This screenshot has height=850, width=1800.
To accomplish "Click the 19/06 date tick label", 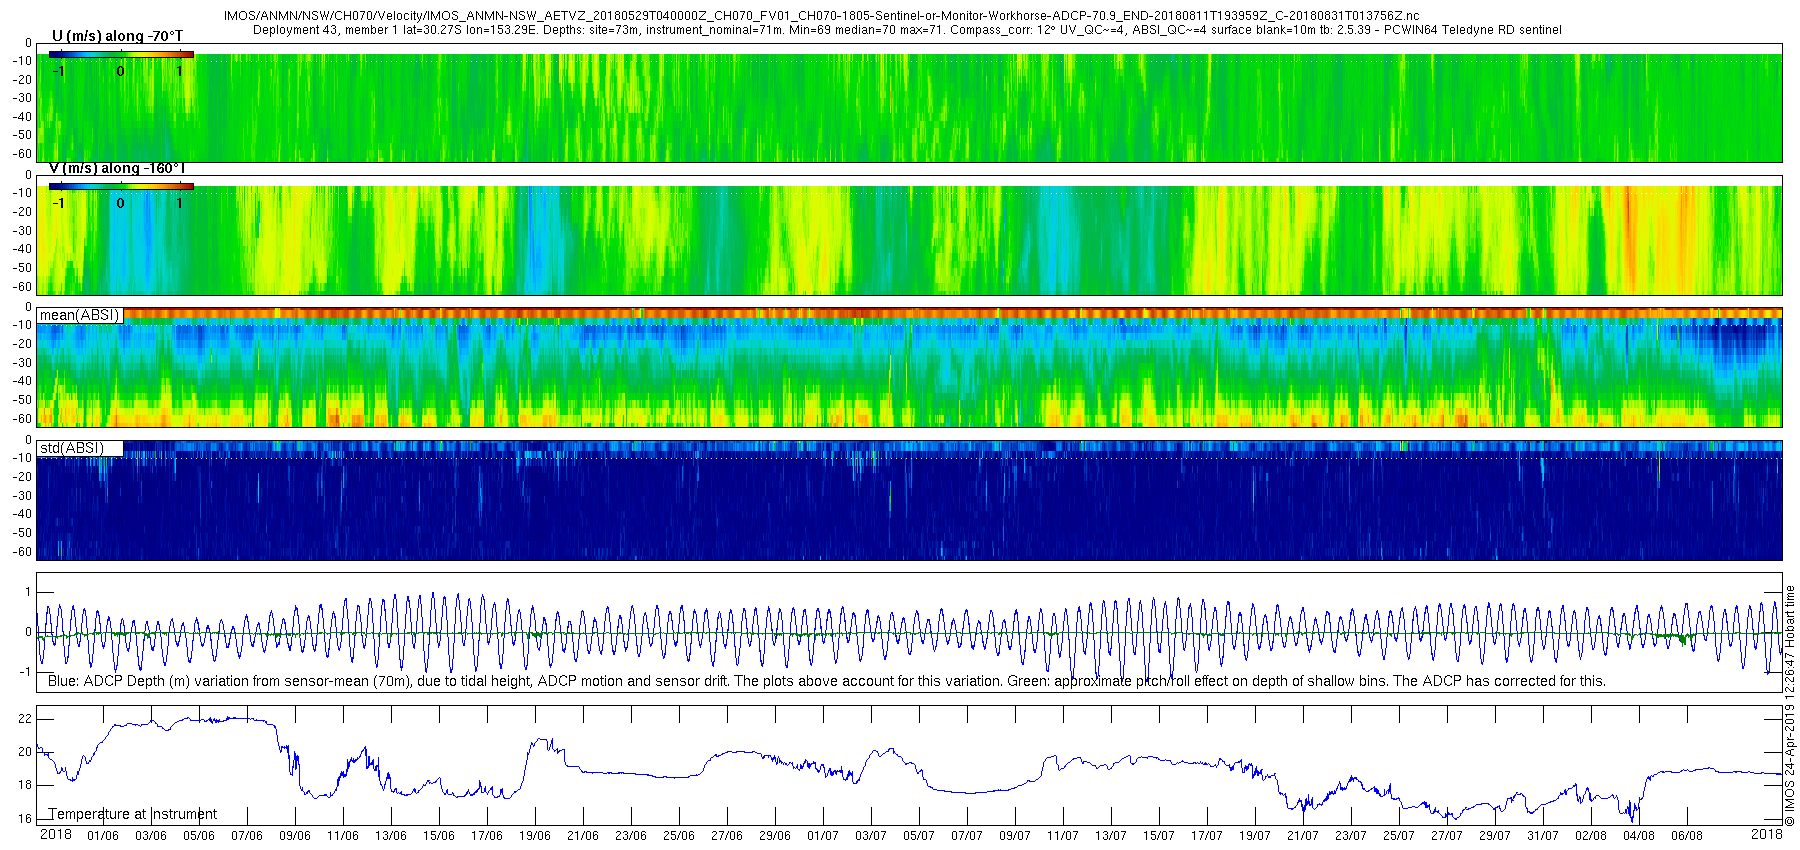I will [x=535, y=836].
